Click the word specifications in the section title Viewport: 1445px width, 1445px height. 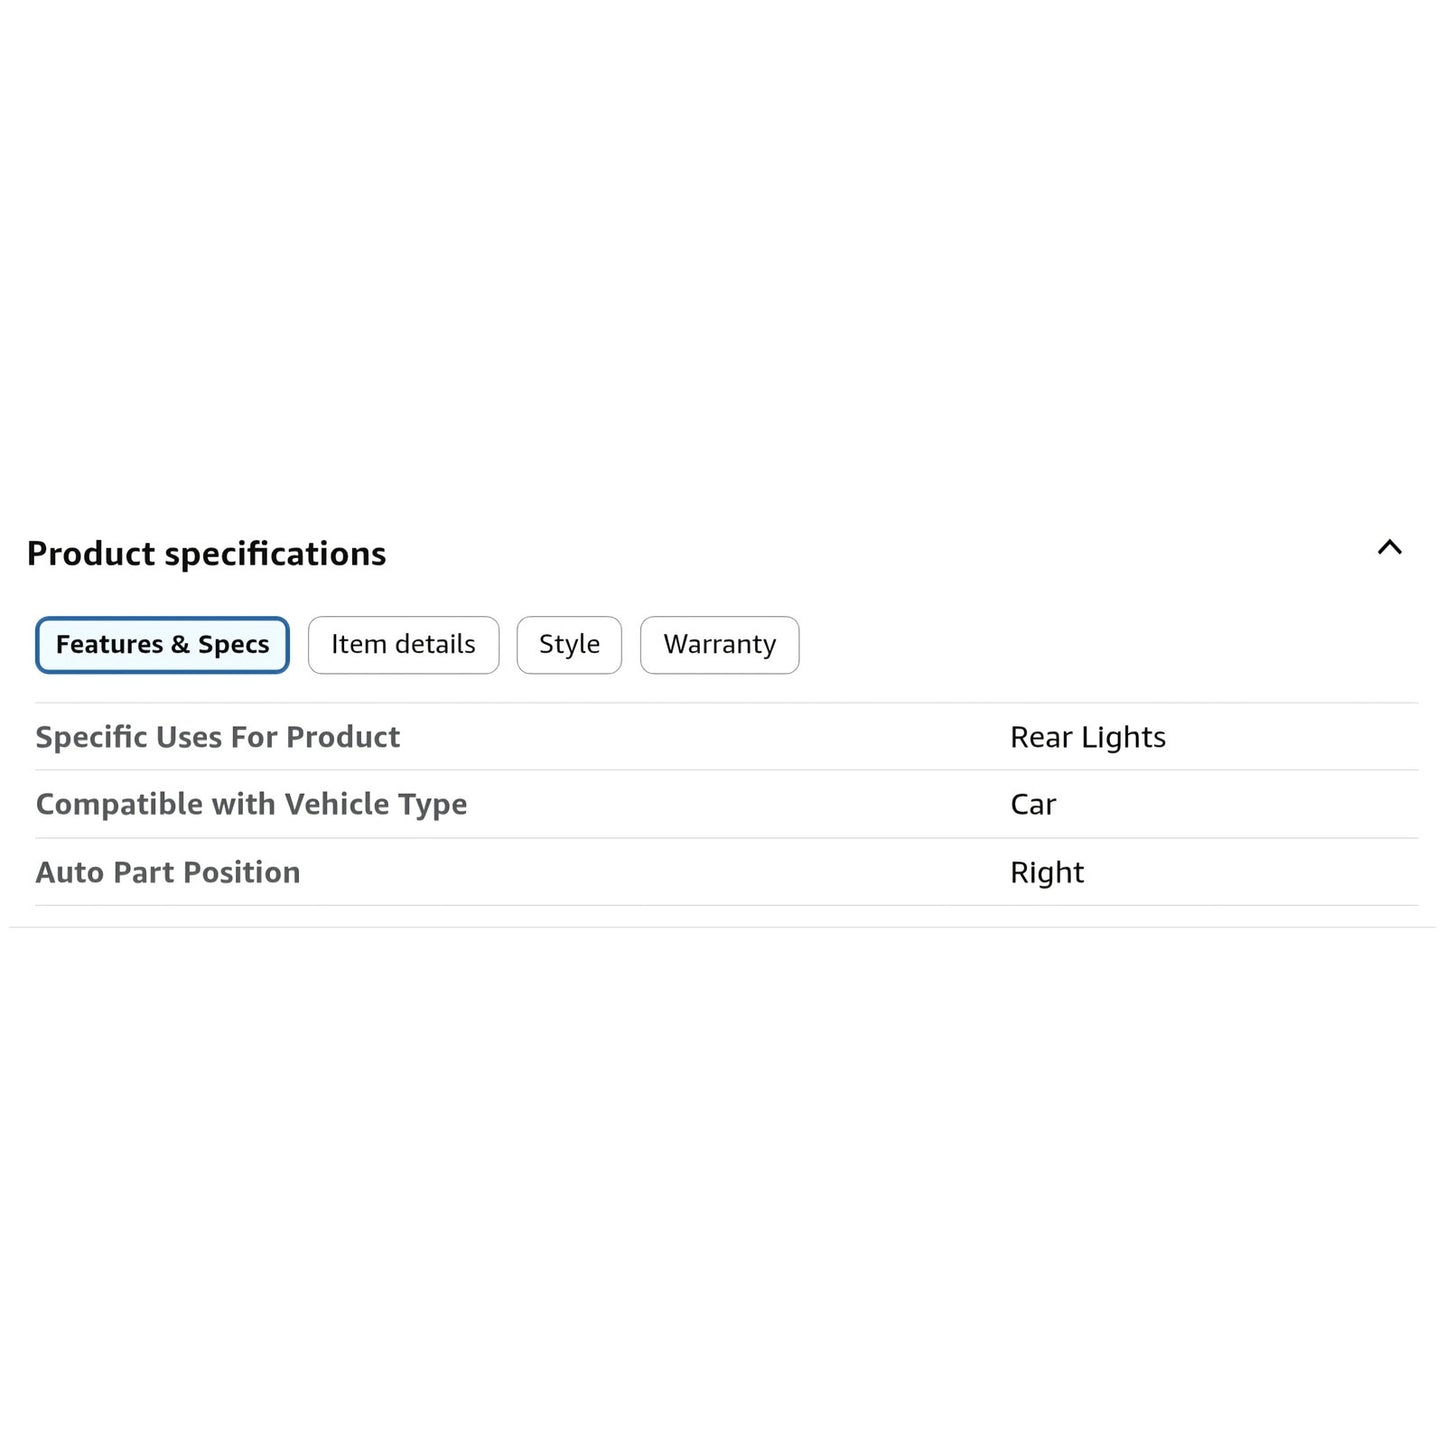275,554
